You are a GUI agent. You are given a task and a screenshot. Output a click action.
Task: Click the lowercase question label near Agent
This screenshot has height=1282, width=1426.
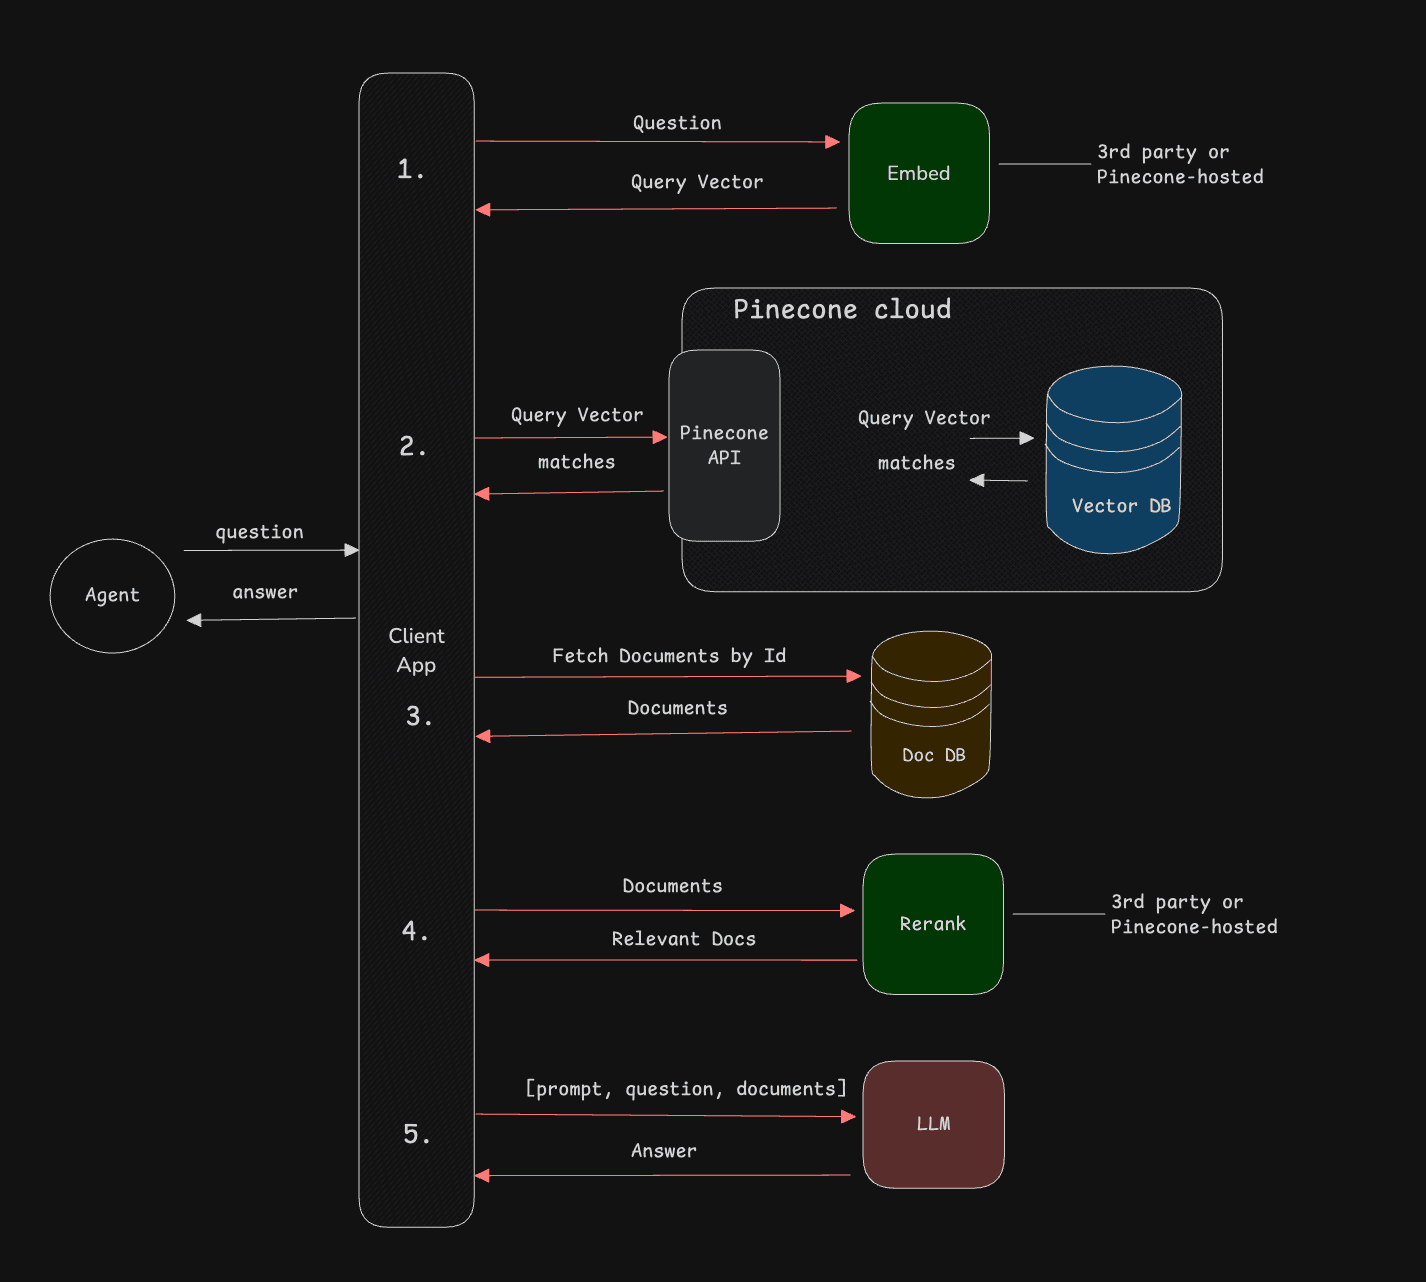tap(259, 532)
